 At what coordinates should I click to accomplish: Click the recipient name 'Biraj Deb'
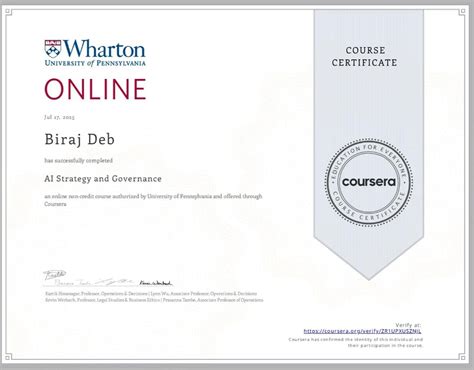pos(80,139)
